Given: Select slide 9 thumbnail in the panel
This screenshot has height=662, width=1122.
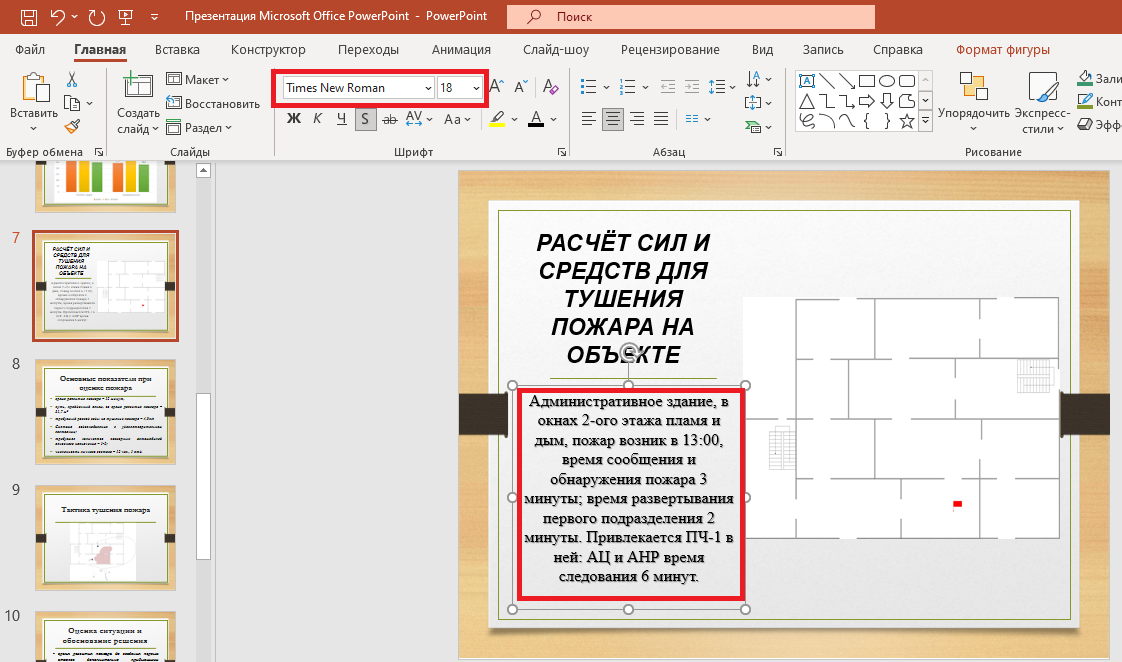Looking at the screenshot, I should pos(104,538).
